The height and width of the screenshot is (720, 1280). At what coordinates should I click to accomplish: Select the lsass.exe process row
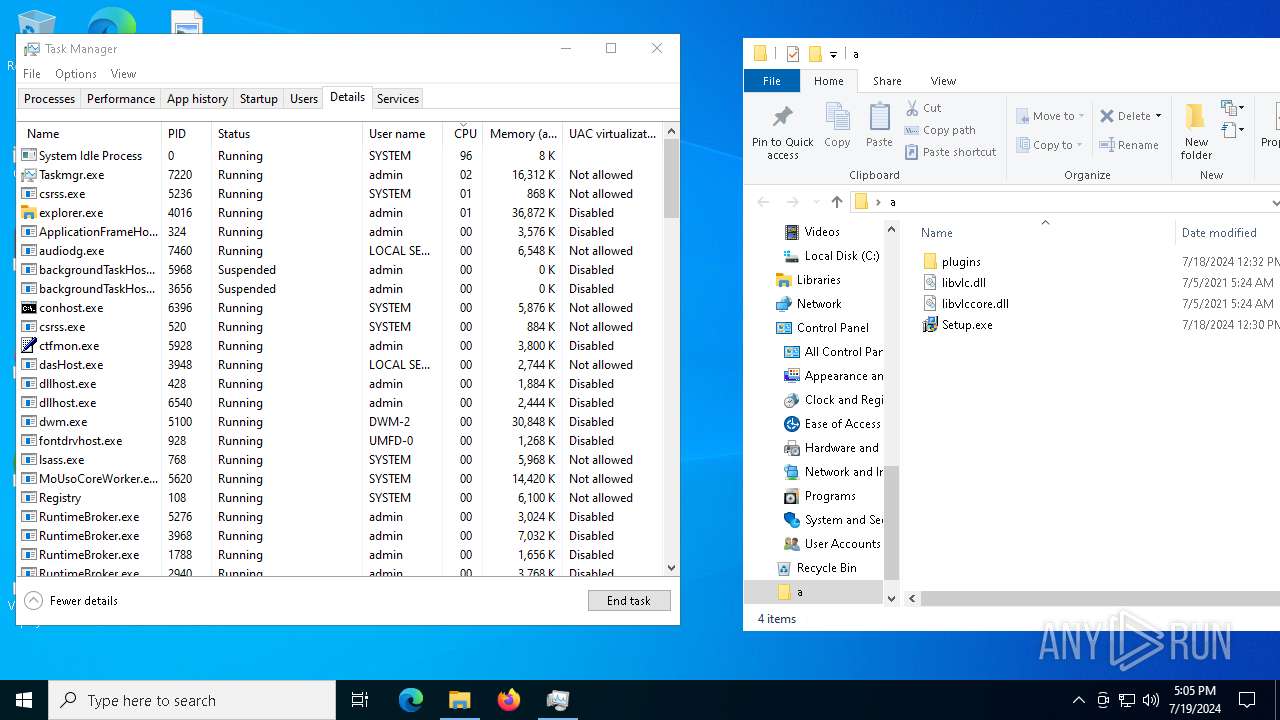coord(340,460)
